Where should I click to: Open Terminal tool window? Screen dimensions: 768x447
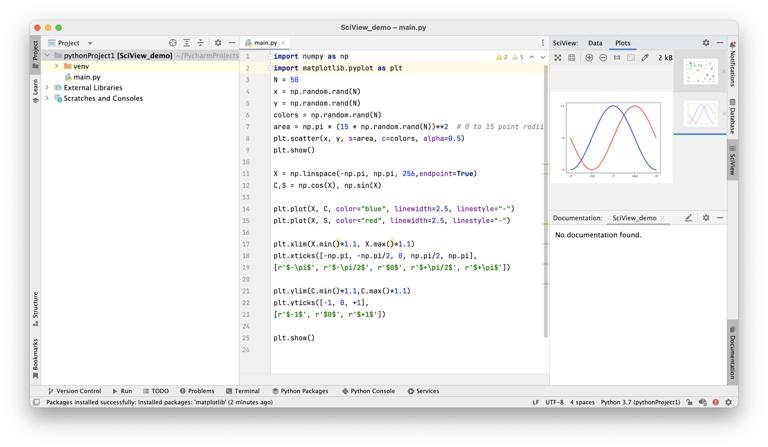point(243,391)
